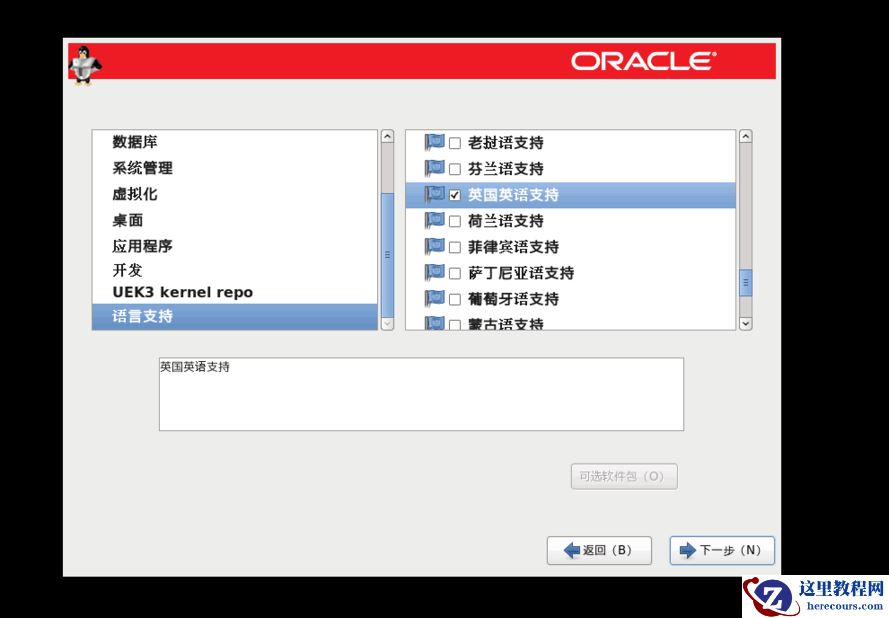Viewport: 889px width, 618px height.
Task: Click the blue back arrow icon on 返回
Action: tap(572, 550)
